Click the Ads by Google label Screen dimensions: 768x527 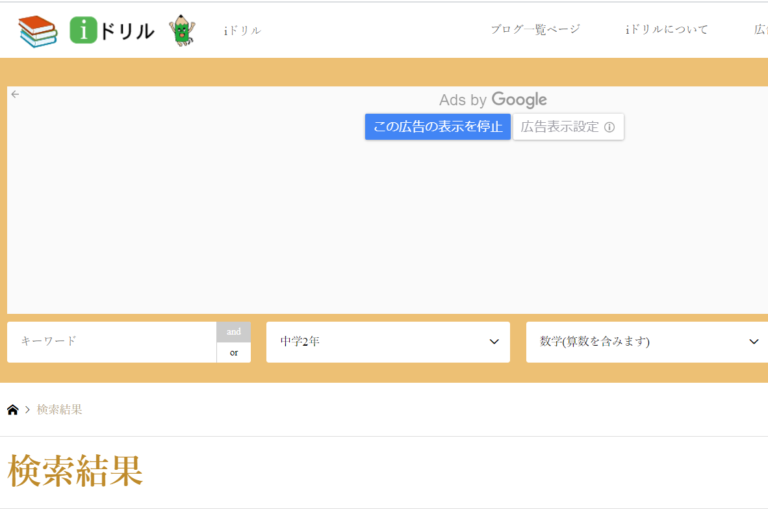coord(493,99)
